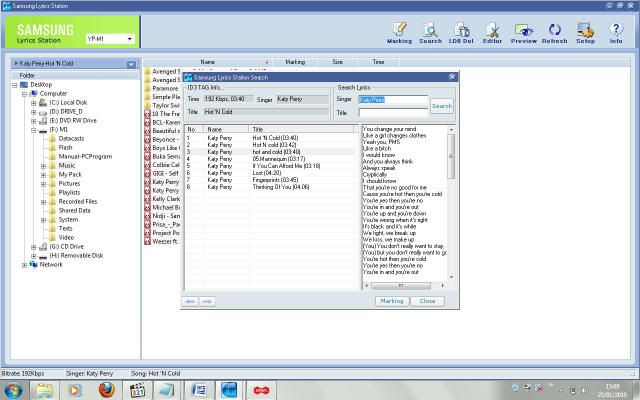
Task: Open the YP-M1 device dropdown
Action: pos(130,39)
